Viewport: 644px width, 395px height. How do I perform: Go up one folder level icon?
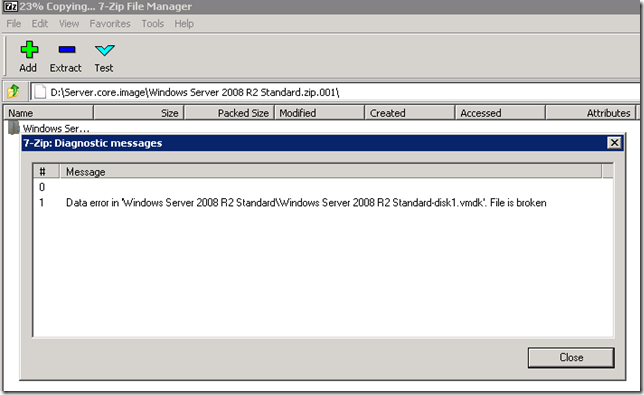[x=13, y=91]
